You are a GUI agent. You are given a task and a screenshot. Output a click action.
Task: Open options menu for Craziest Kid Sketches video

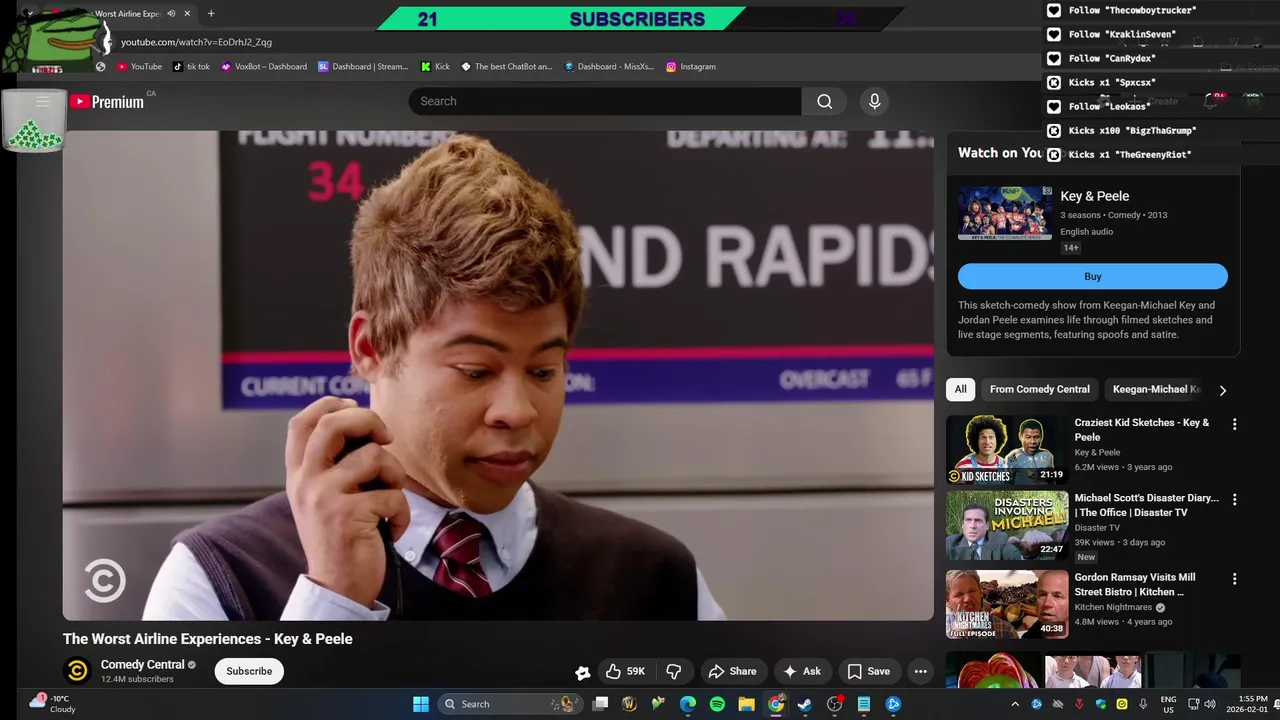tap(1234, 424)
